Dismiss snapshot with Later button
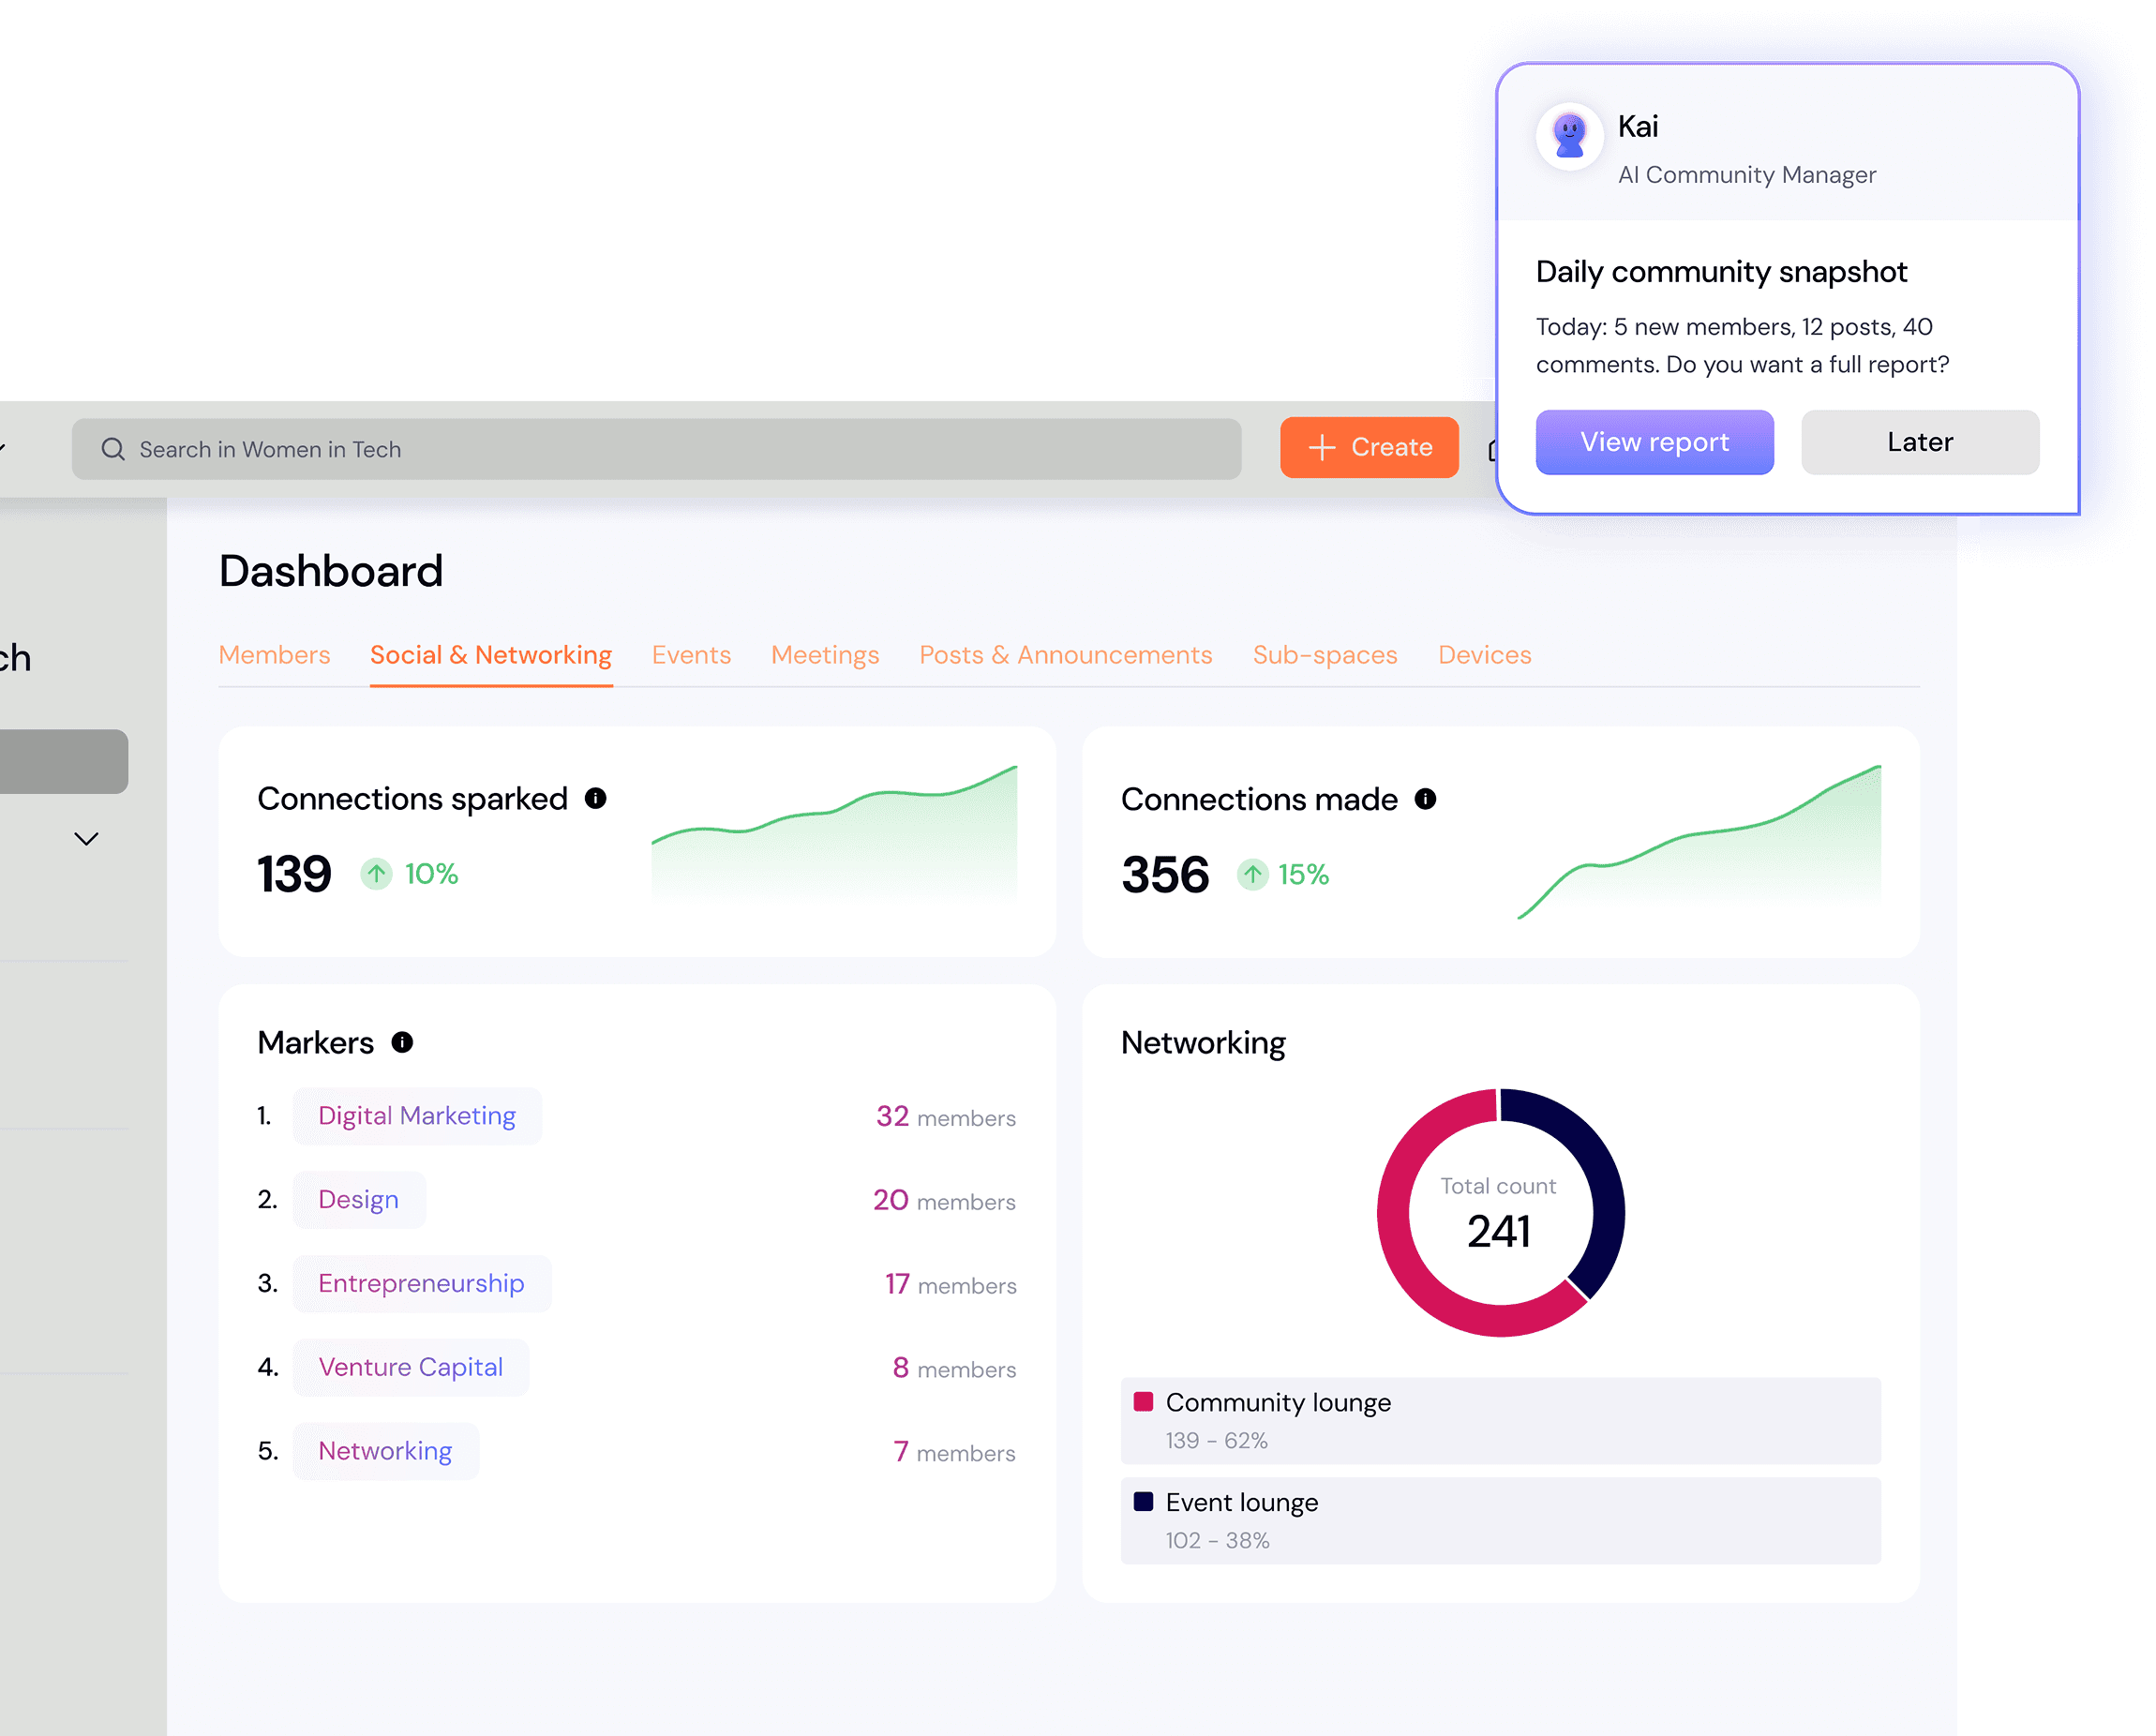The image size is (2156, 1736). click(1919, 442)
